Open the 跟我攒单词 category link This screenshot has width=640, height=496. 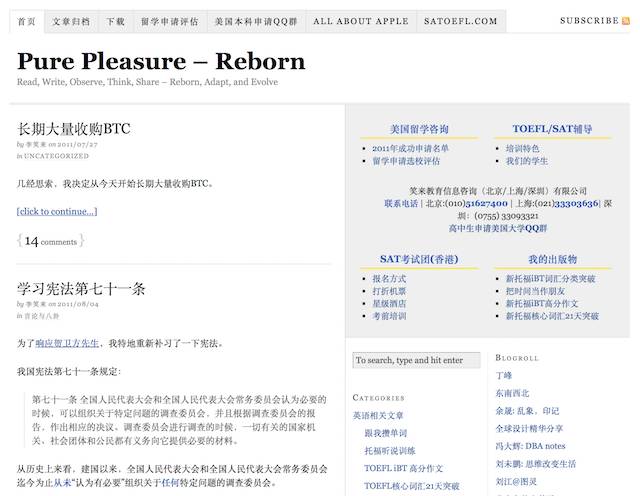(385, 432)
